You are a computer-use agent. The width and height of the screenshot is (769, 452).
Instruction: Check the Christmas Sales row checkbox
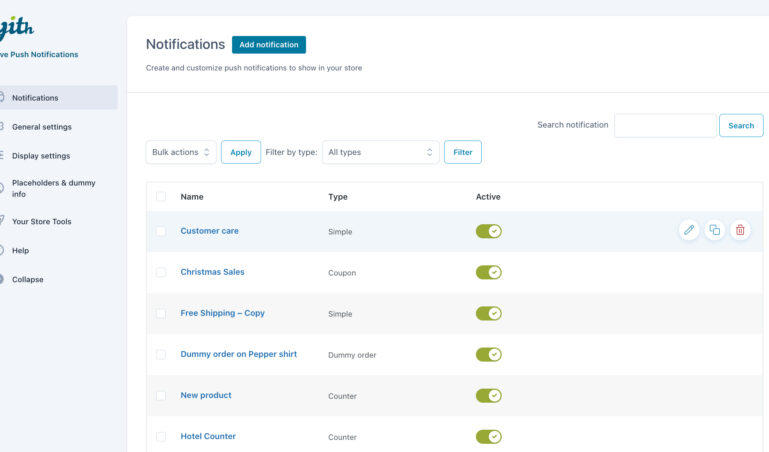click(161, 273)
